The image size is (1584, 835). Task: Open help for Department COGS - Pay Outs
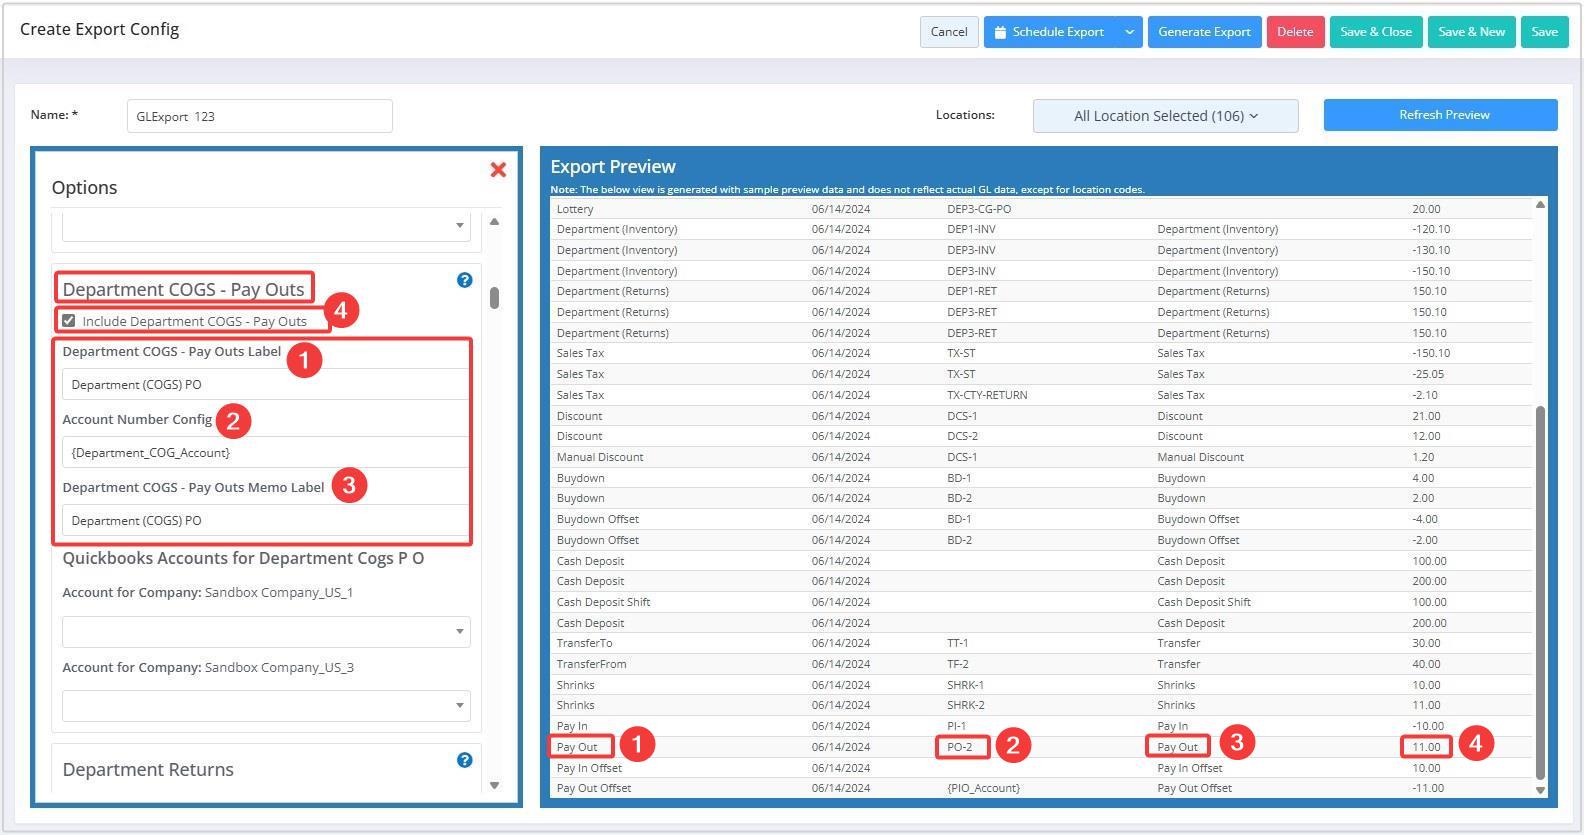[x=464, y=280]
